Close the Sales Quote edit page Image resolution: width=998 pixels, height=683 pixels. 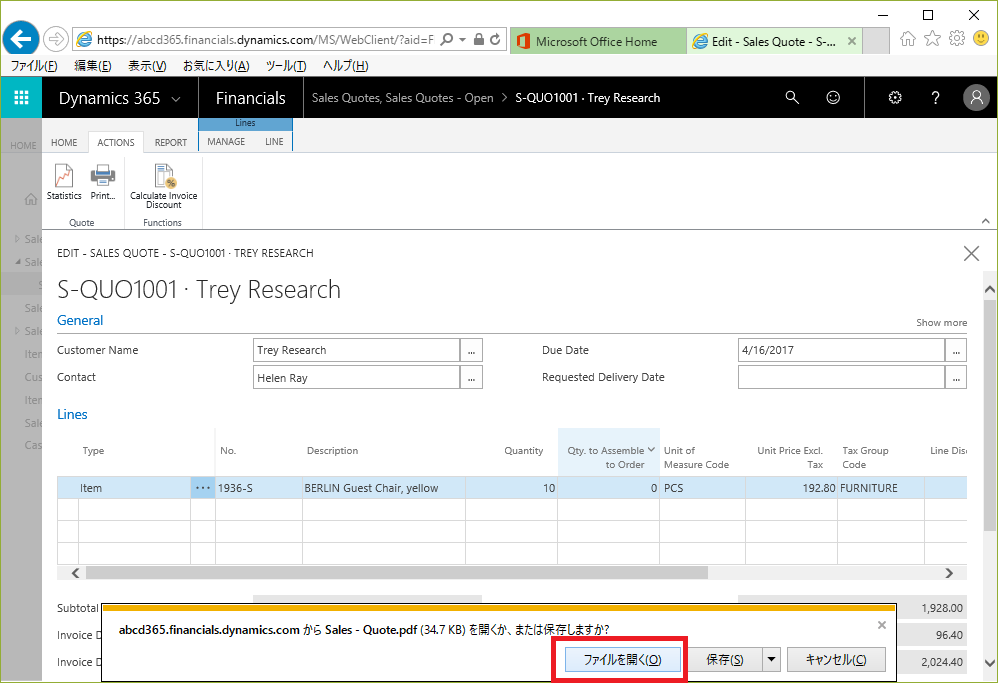[971, 253]
